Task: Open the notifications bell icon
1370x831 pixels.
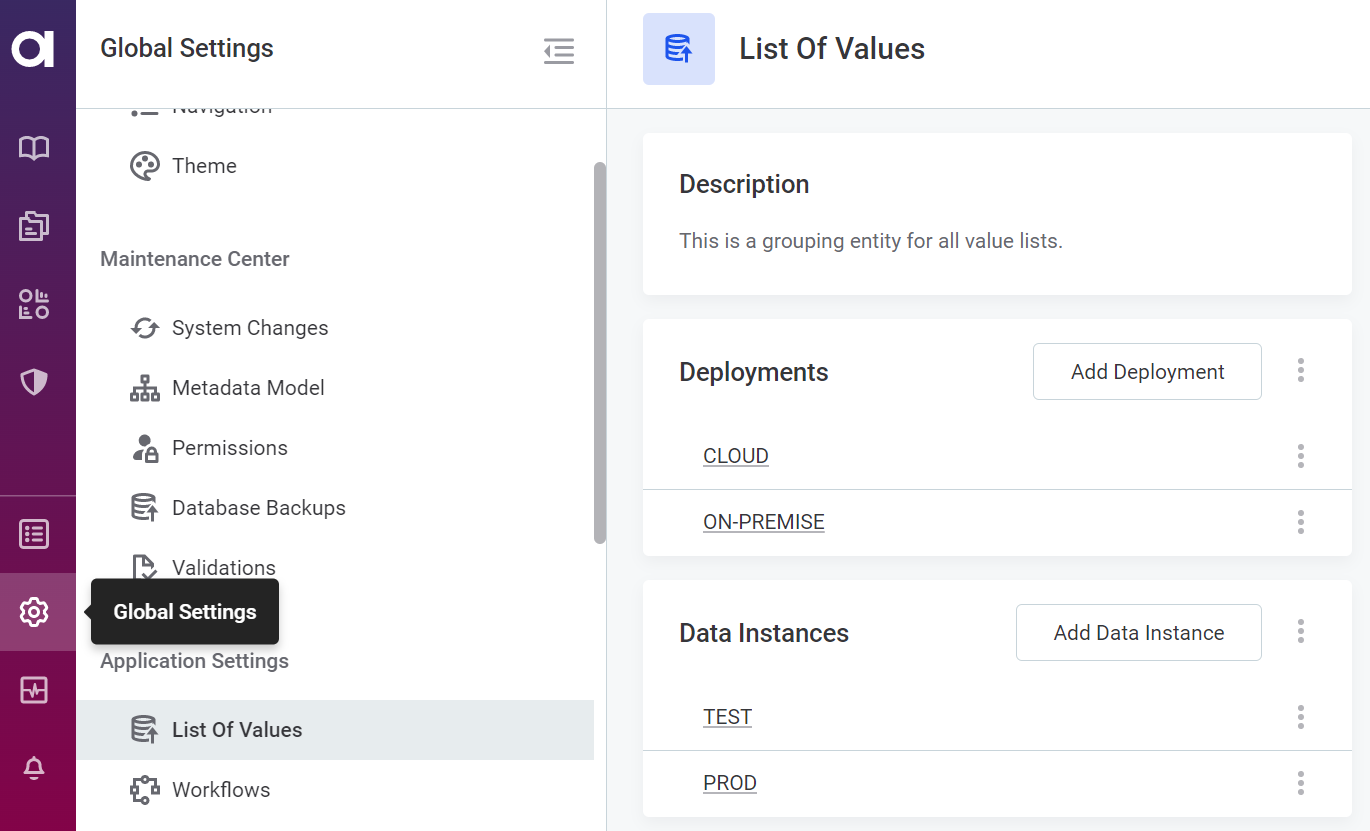Action: 34,768
